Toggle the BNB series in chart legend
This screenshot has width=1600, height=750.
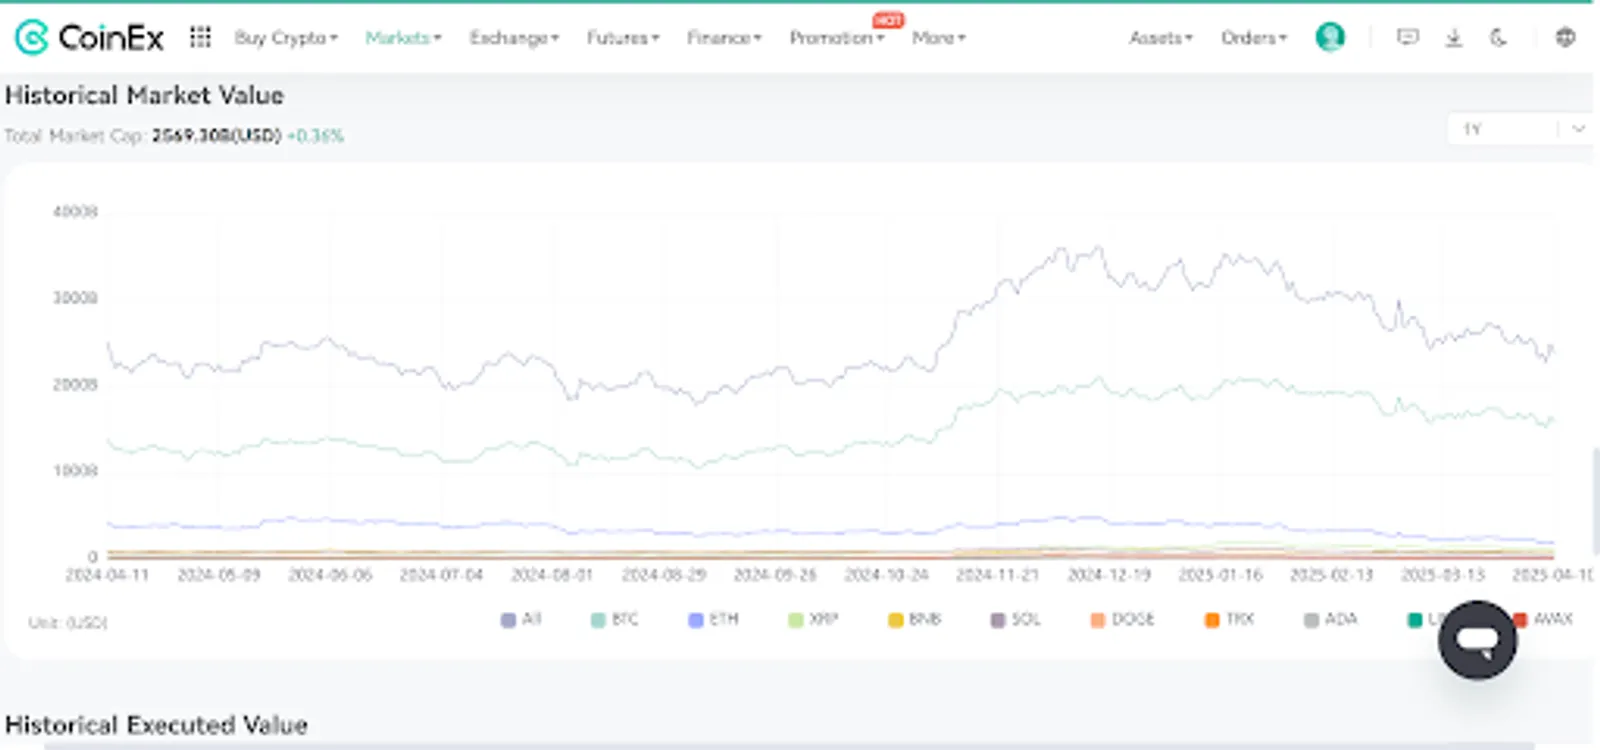(915, 620)
